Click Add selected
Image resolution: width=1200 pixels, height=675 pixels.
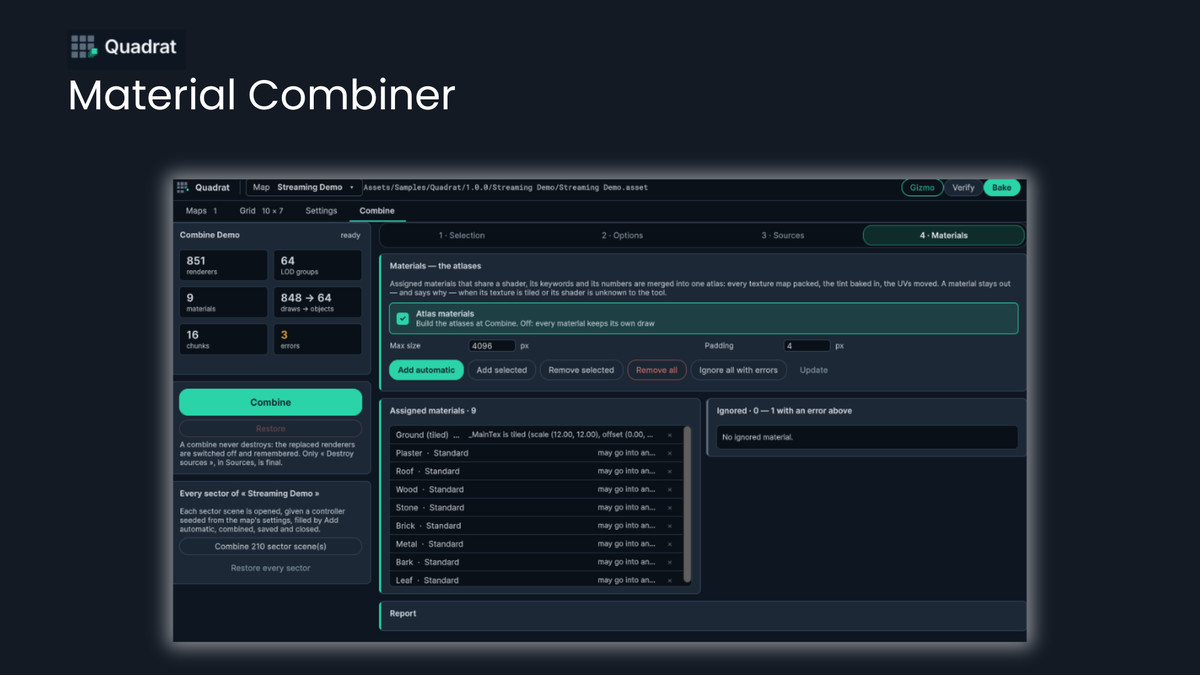(502, 370)
